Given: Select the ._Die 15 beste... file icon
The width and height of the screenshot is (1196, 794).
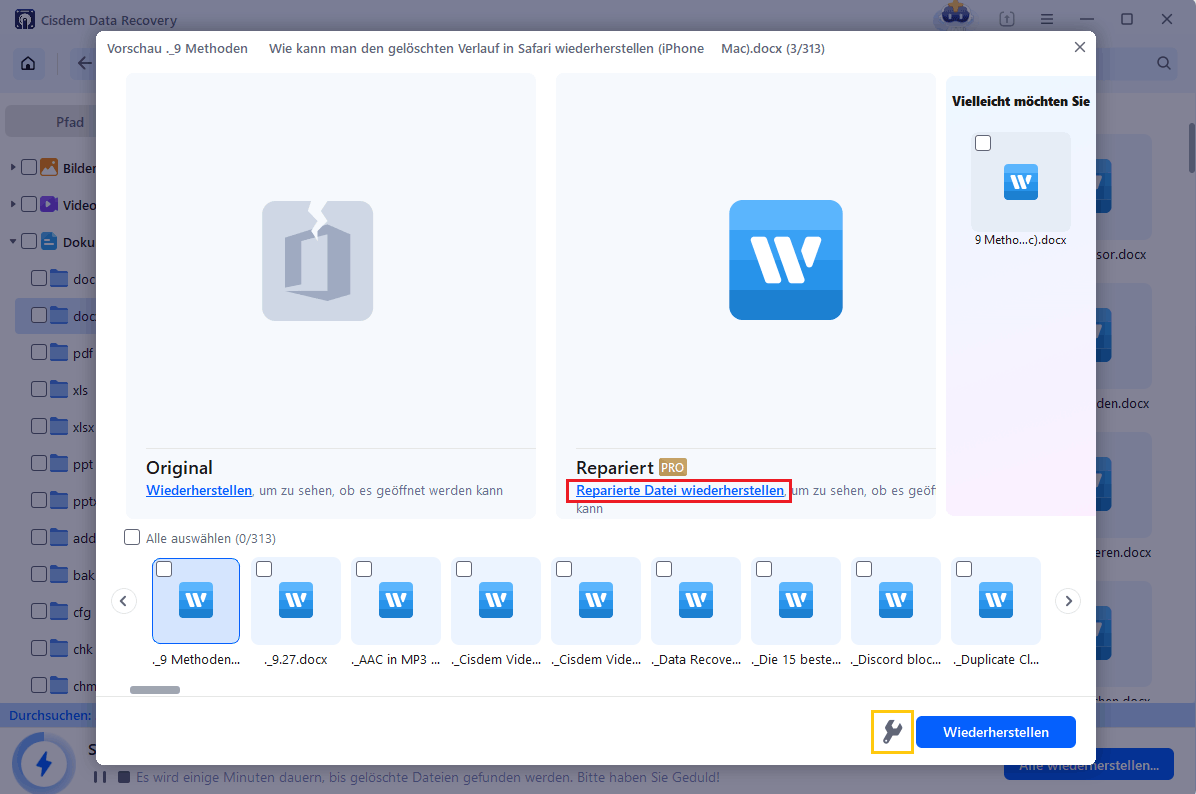Looking at the screenshot, I should (796, 600).
